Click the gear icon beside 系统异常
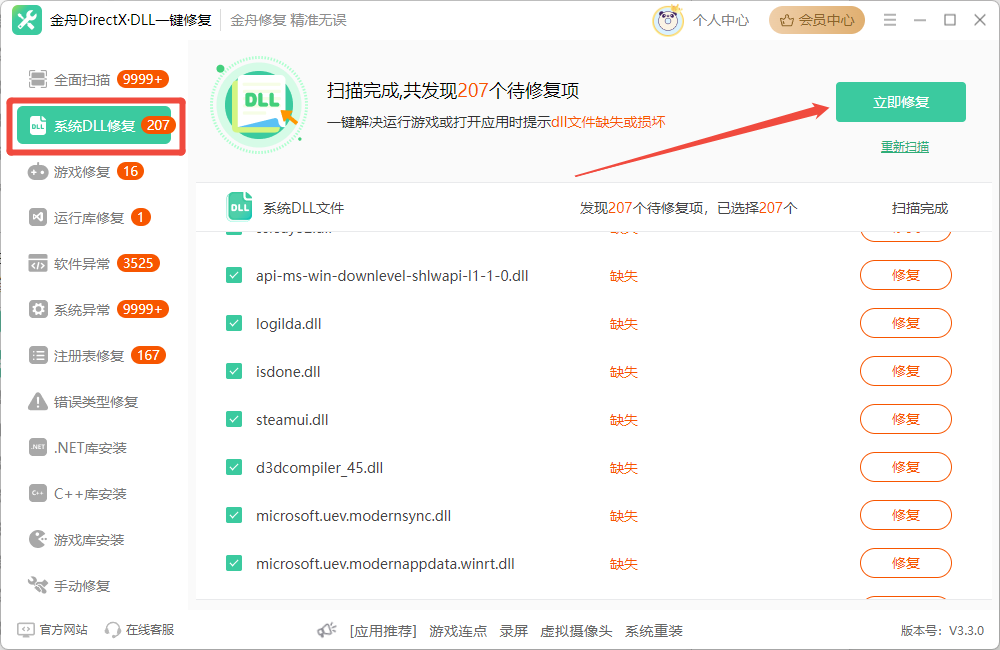This screenshot has width=1000, height=650. 38,309
